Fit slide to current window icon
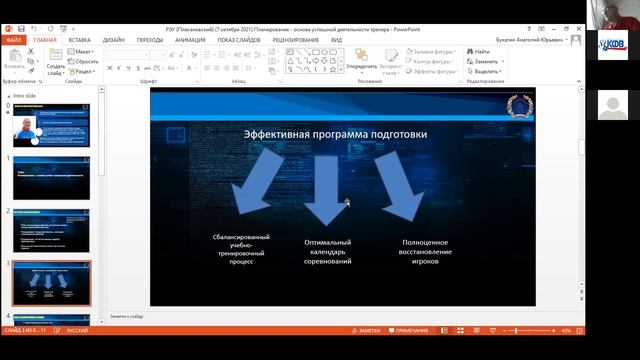The width and height of the screenshot is (640, 360). [580, 331]
